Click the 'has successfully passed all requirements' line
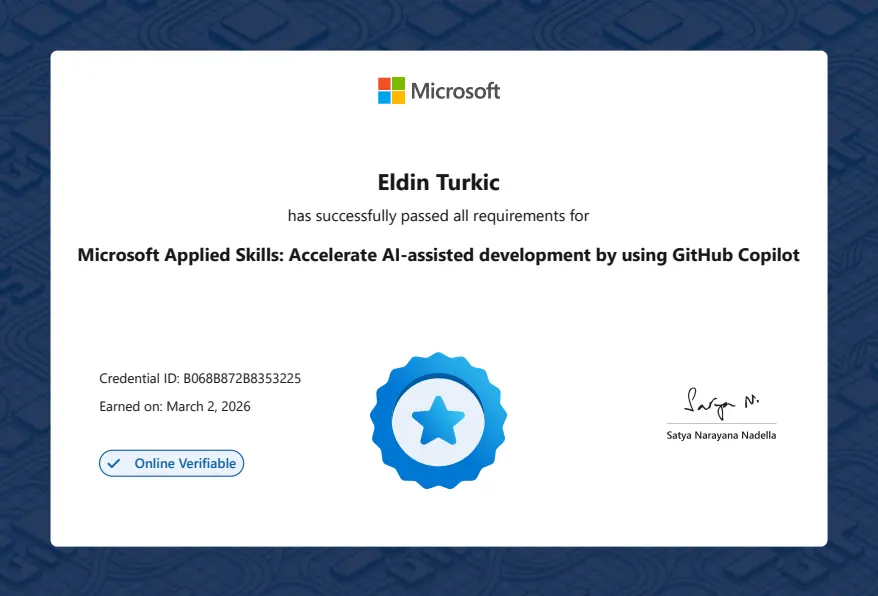Screen dimensions: 878x596 pyautogui.click(x=438, y=216)
